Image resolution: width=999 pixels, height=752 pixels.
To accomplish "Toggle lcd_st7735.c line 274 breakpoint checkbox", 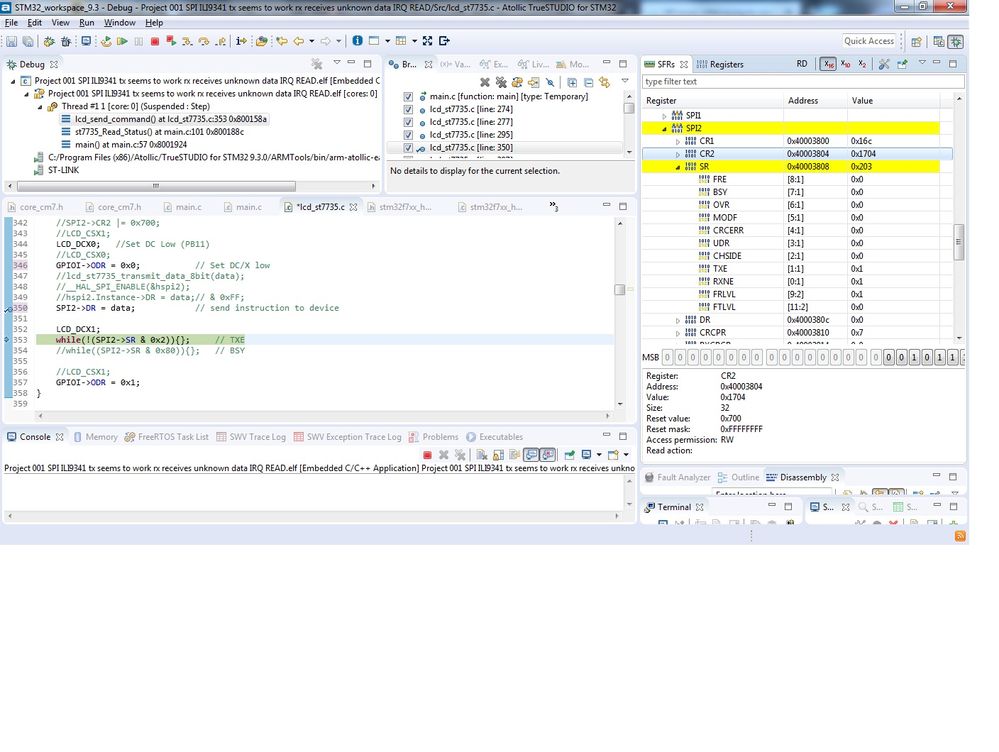I will point(408,109).
